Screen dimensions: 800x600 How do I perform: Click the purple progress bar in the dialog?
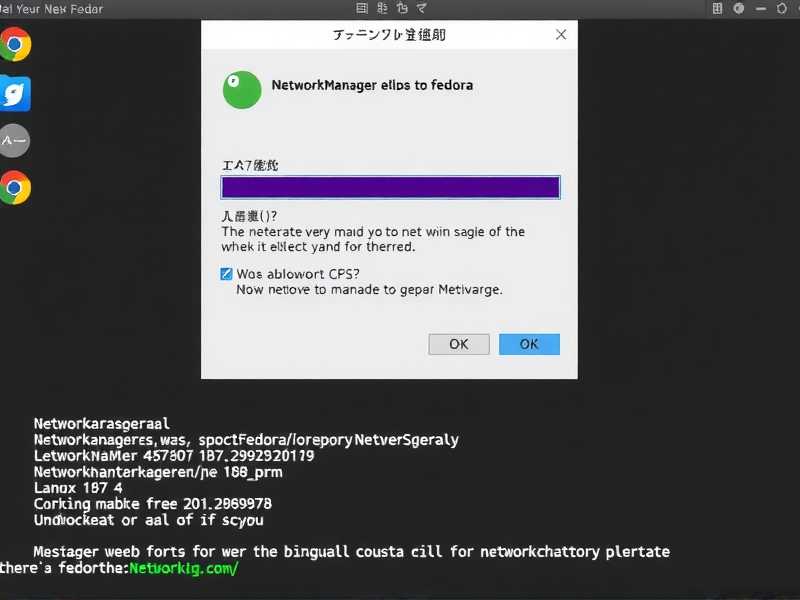[389, 187]
